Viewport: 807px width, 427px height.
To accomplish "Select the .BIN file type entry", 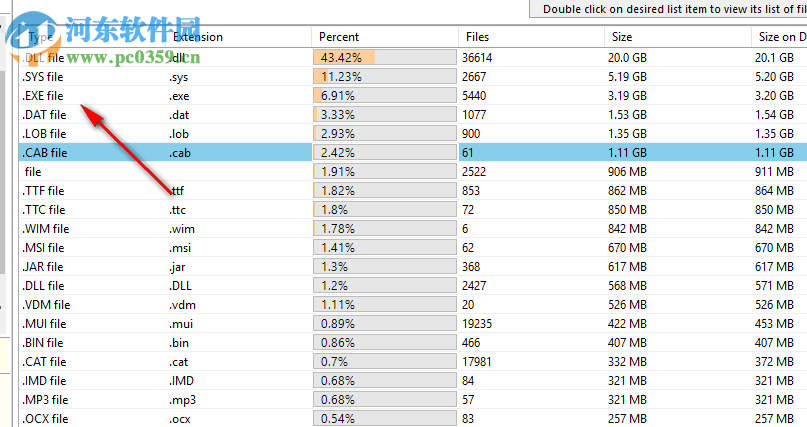I will click(x=43, y=343).
